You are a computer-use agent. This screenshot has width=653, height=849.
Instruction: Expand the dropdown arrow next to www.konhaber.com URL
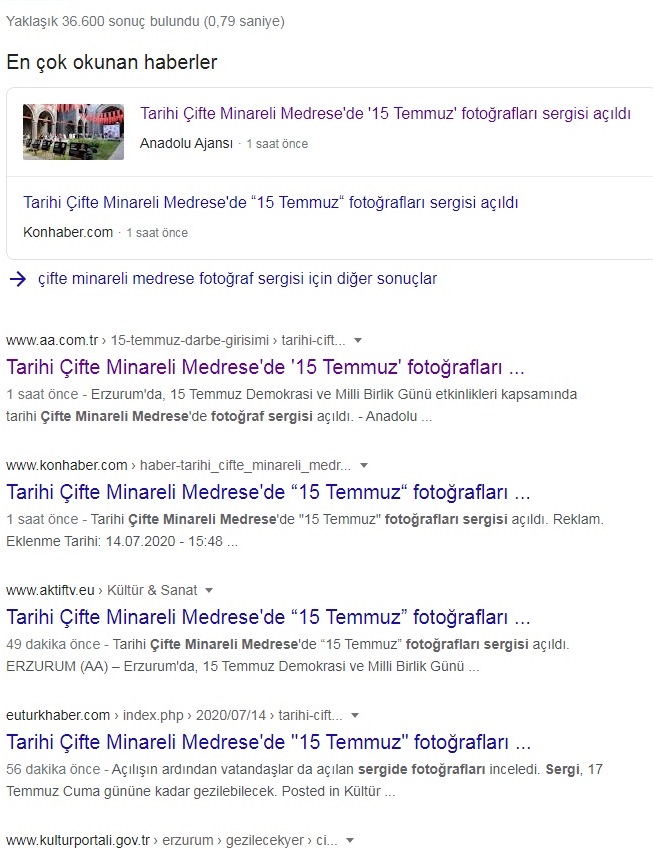pos(364,466)
